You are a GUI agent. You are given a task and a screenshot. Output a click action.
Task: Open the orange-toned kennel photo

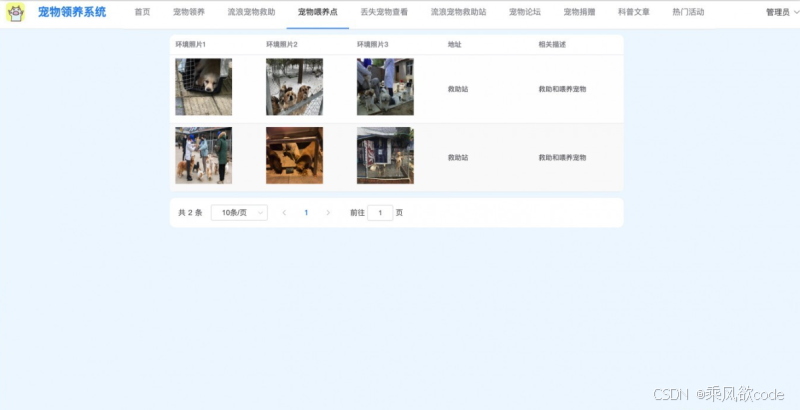pos(294,156)
